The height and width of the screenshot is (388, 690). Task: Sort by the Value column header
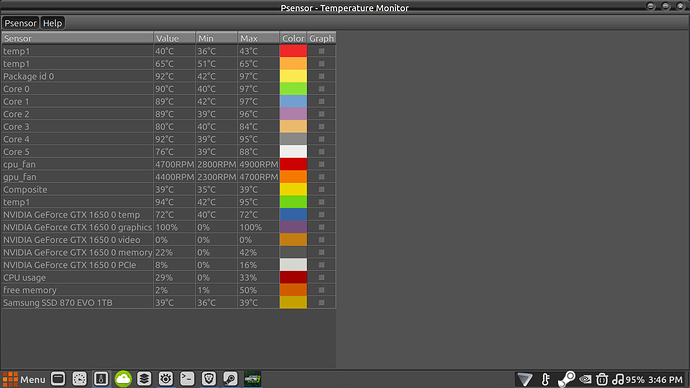(174, 38)
